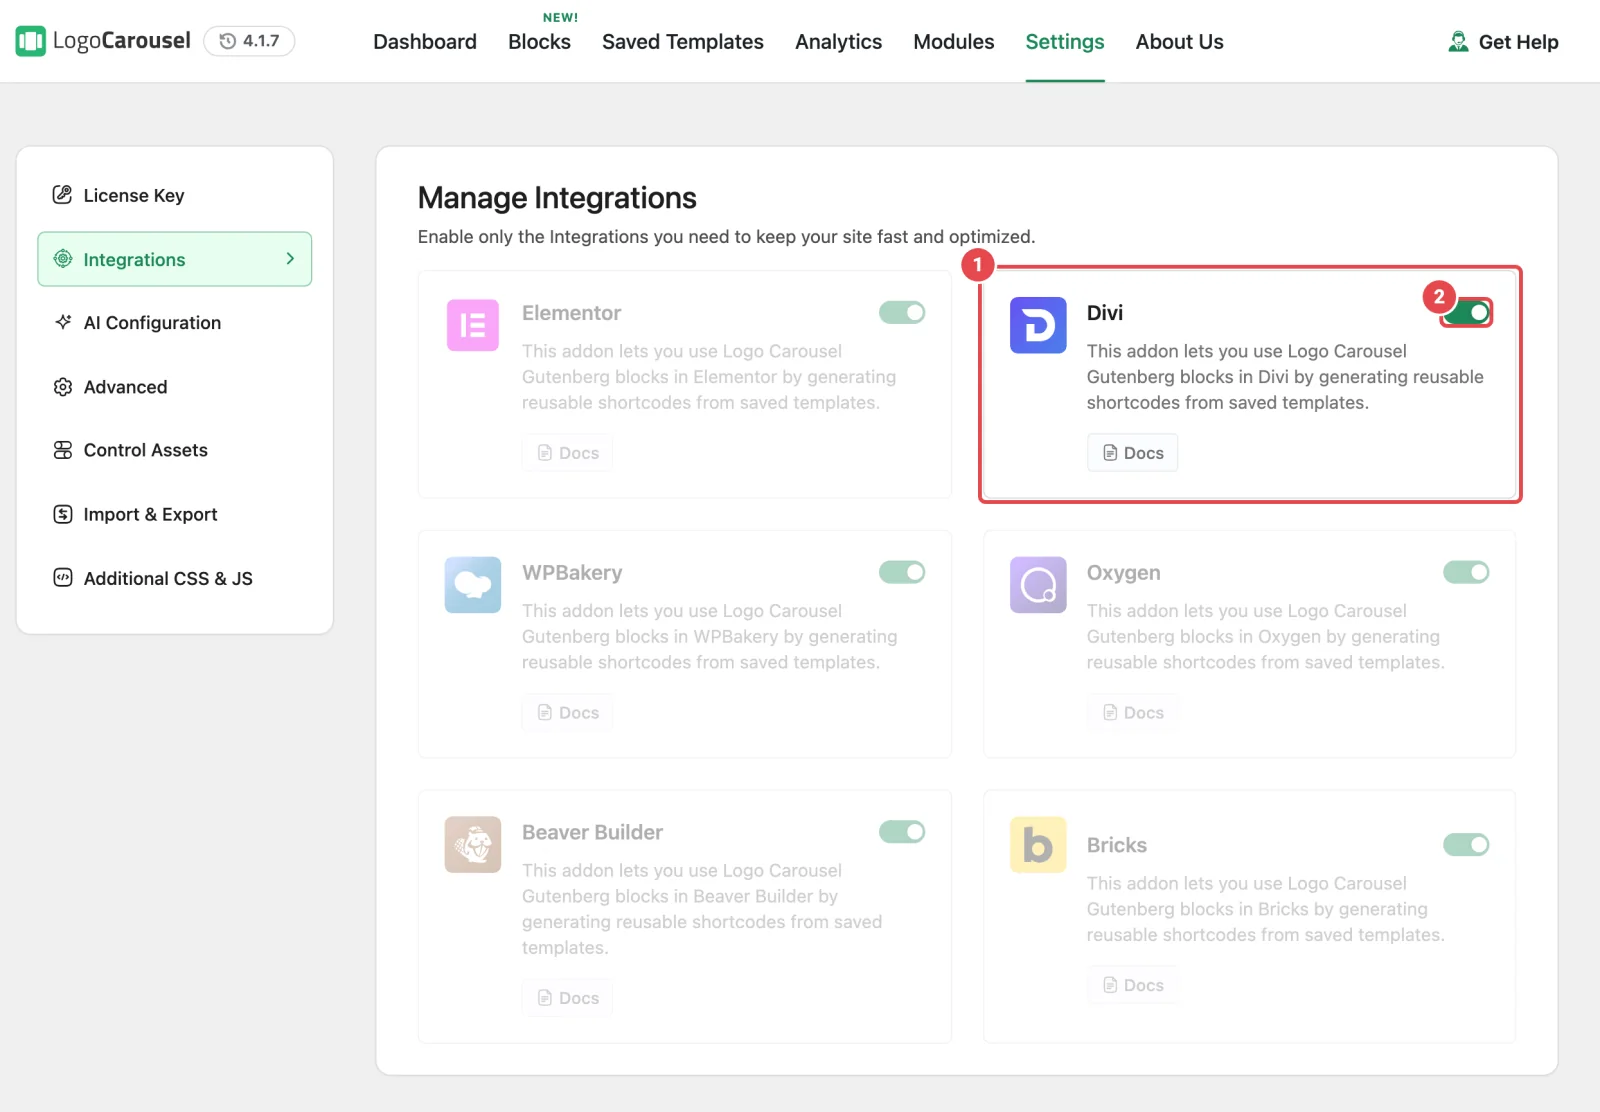Viewport: 1600px width, 1112px height.
Task: Click the Import & Export icon
Action: [x=62, y=514]
